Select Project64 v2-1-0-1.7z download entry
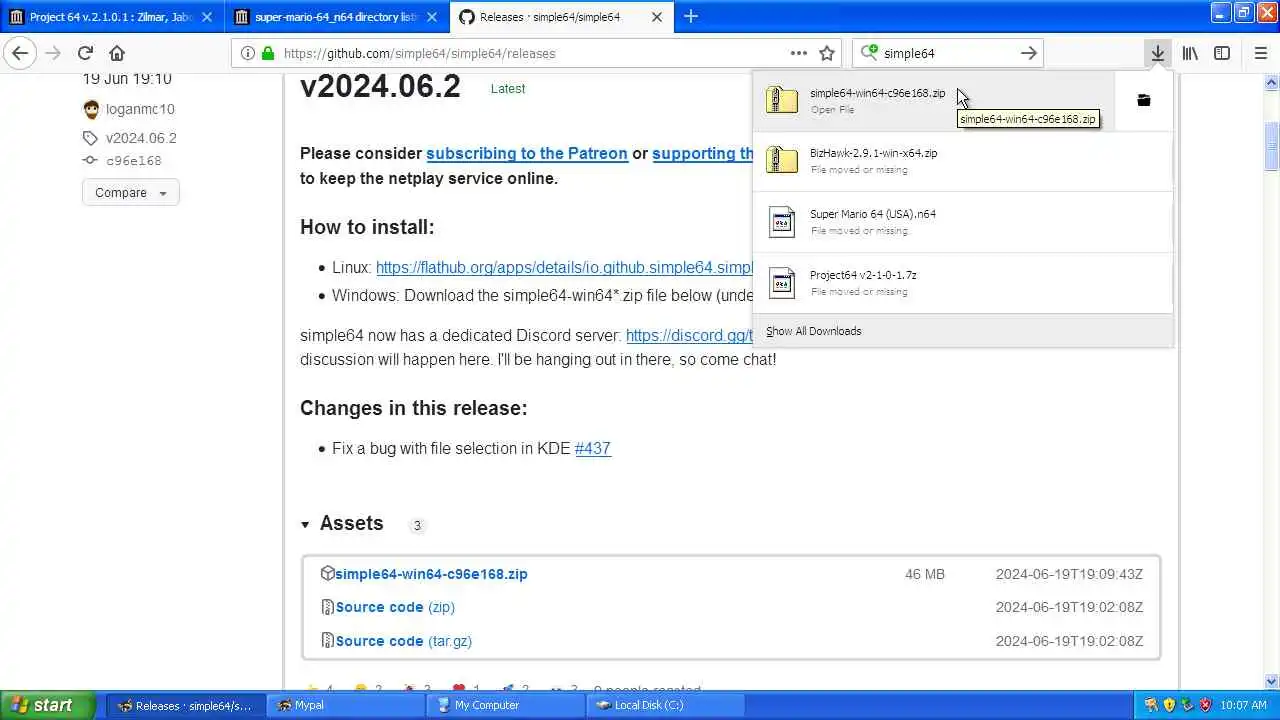Screen dimensions: 1280x720 point(962,283)
